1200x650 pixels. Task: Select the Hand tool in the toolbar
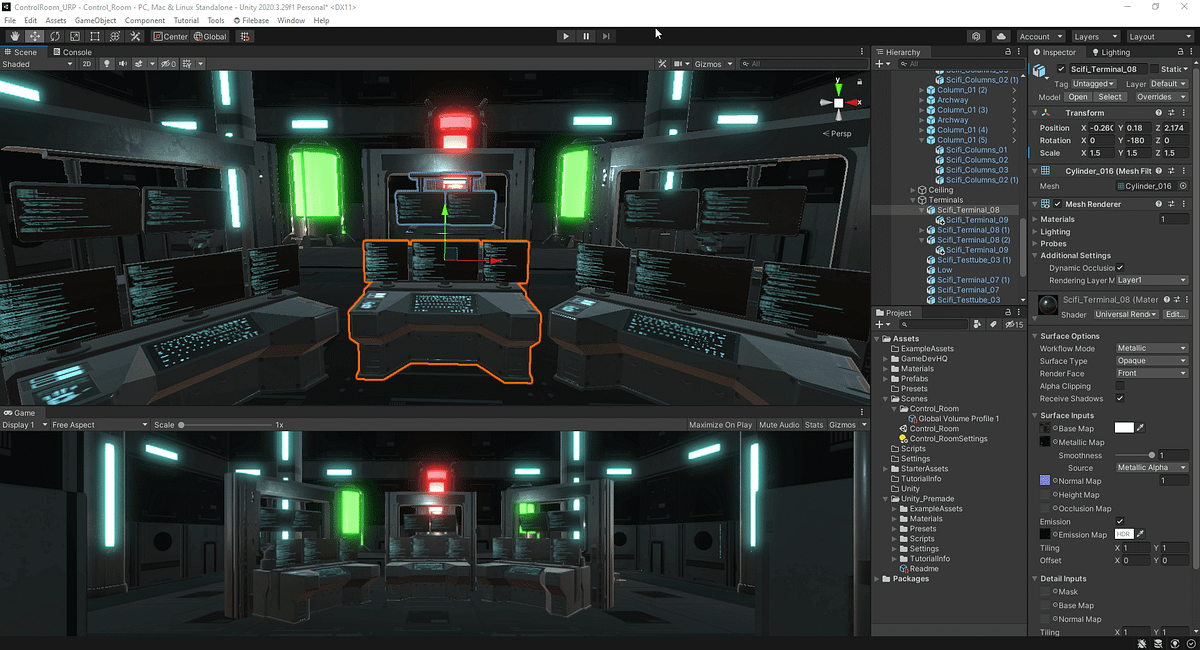(x=14, y=36)
